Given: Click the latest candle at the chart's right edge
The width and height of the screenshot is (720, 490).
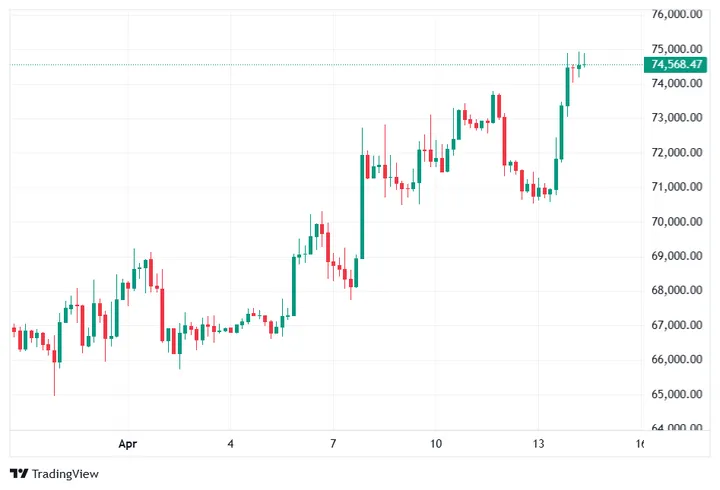Looking at the screenshot, I should click(582, 65).
